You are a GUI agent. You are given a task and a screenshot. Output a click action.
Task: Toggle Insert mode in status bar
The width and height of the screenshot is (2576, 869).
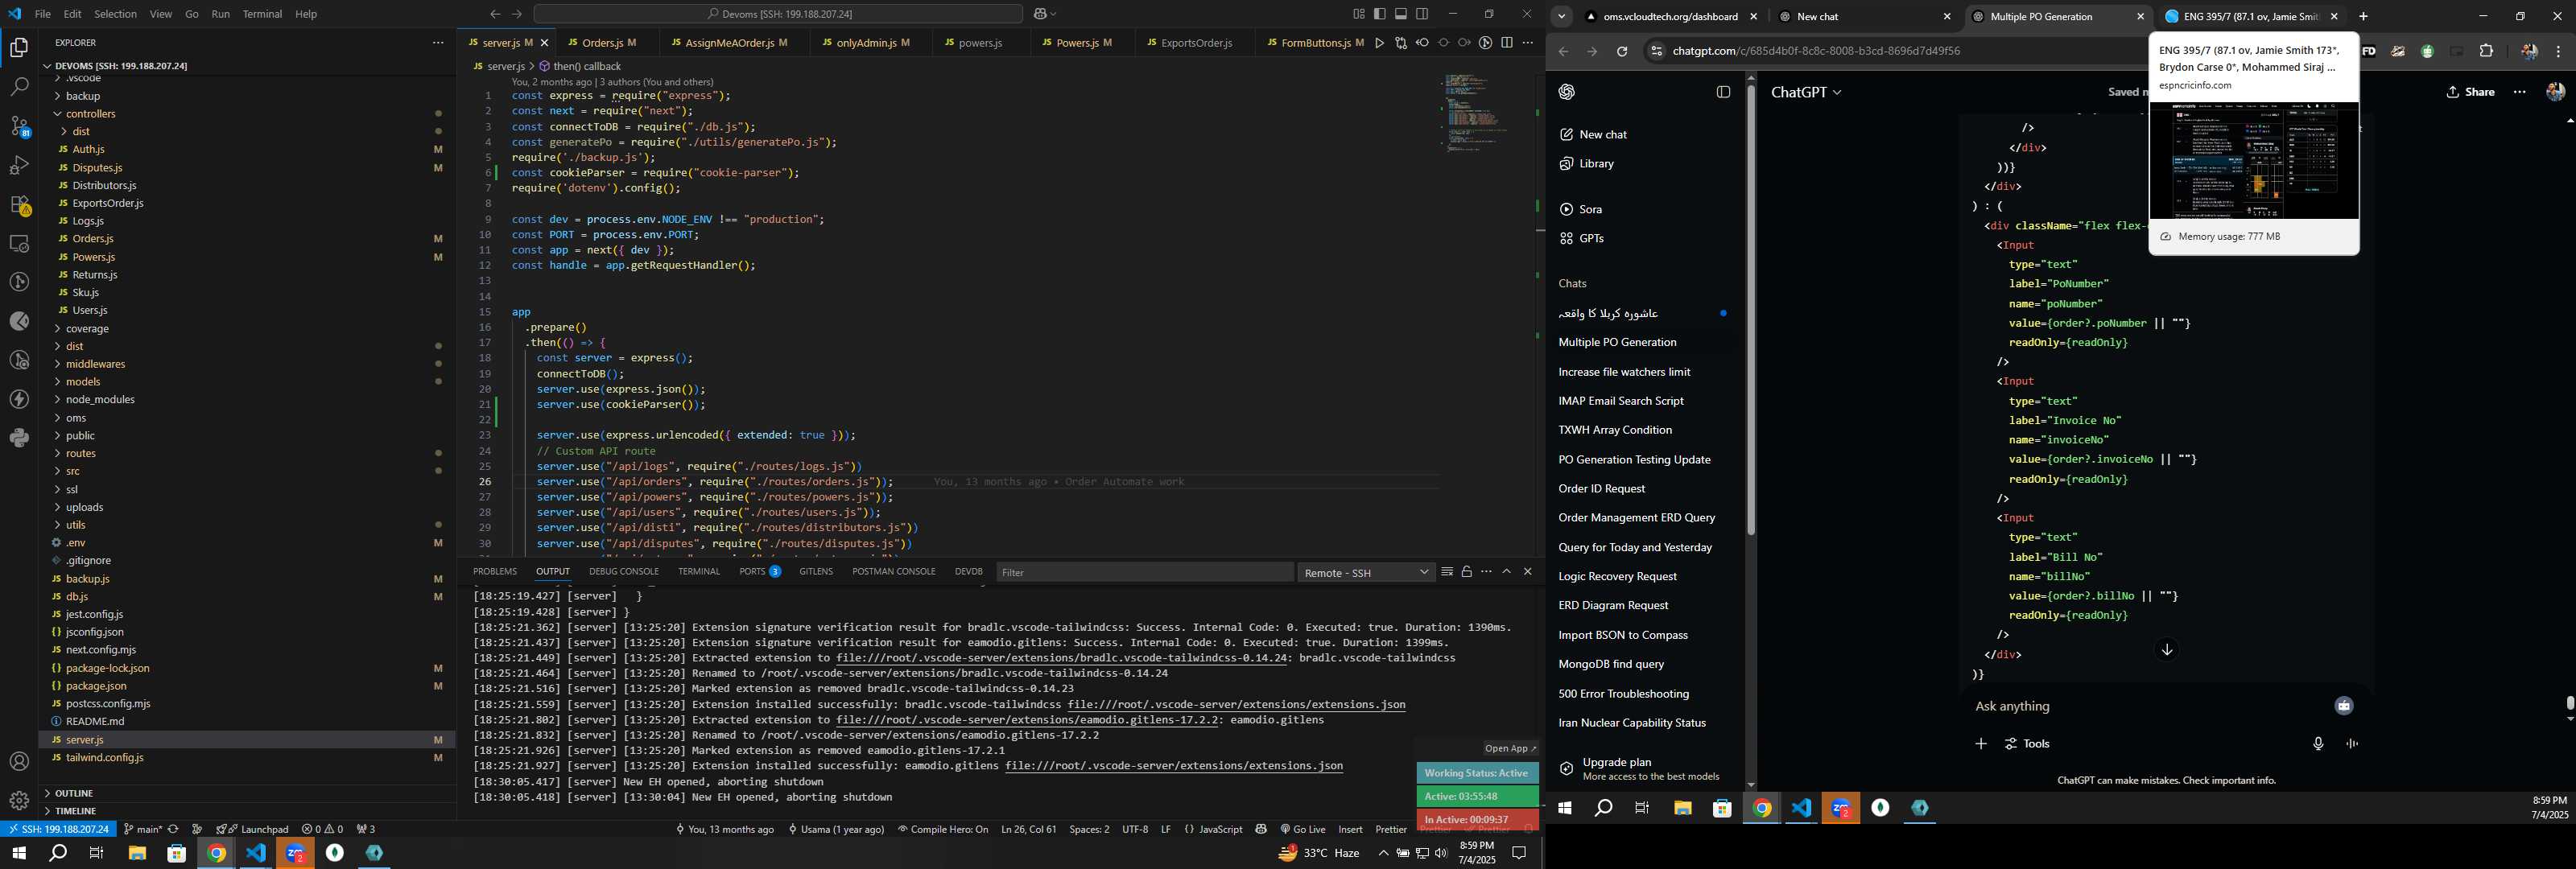[x=1350, y=829]
